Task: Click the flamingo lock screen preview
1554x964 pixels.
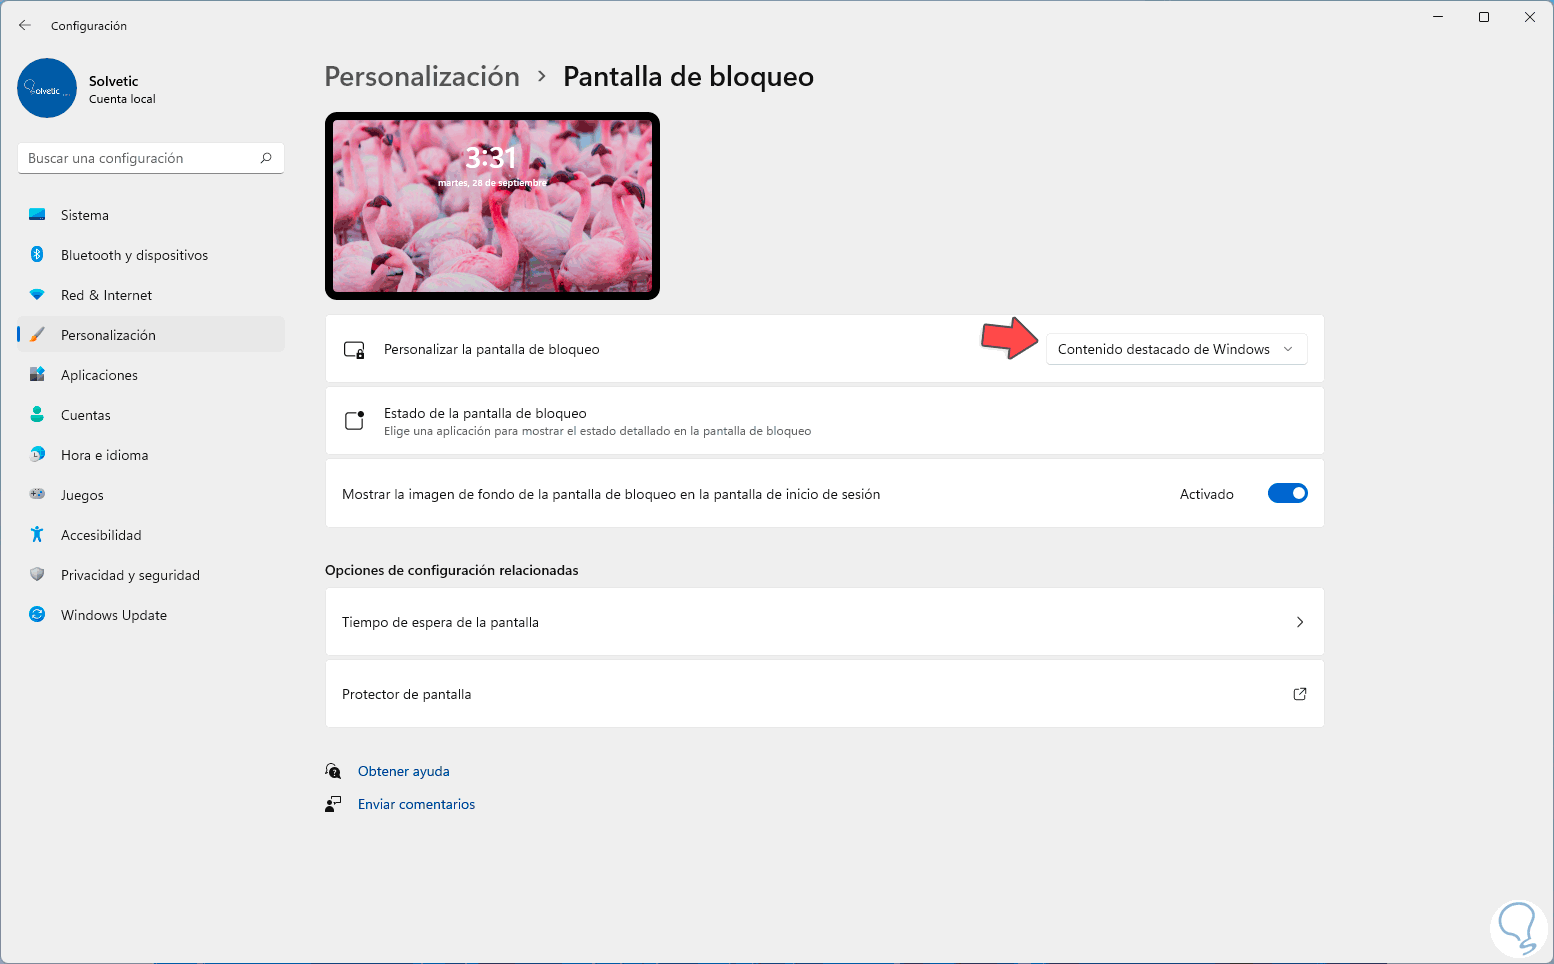Action: click(492, 206)
